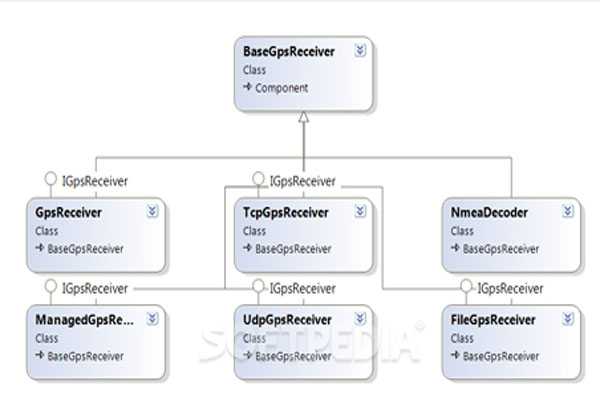
Task: Click IGpsReceiver lollipop circle above FileGpsReceiver
Action: [x=466, y=288]
